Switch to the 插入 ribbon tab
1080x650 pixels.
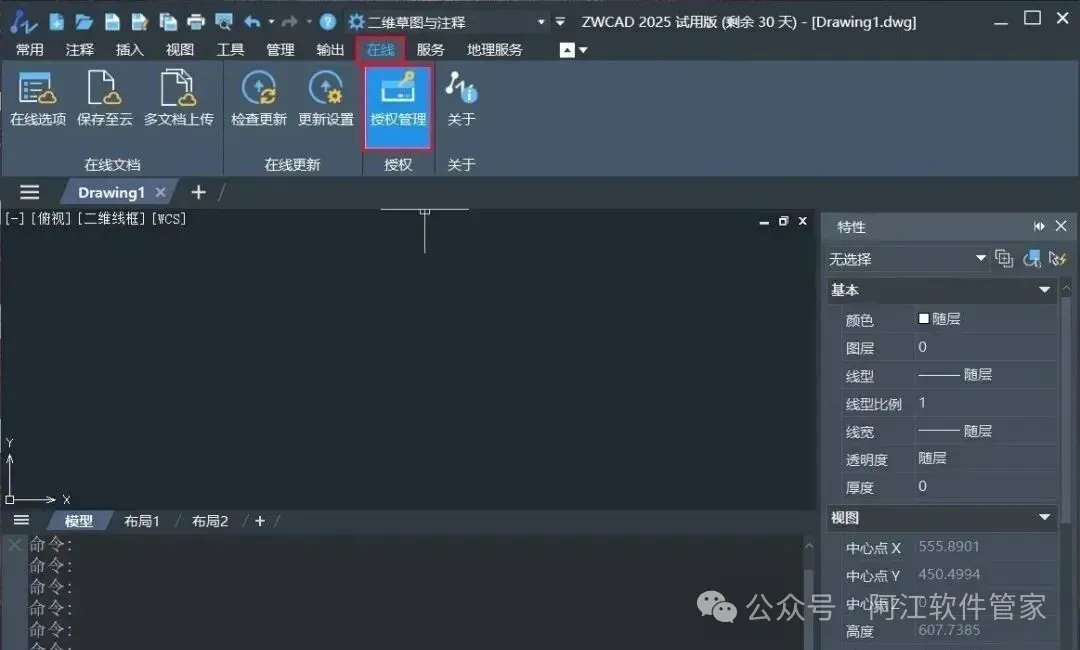pyautogui.click(x=129, y=50)
